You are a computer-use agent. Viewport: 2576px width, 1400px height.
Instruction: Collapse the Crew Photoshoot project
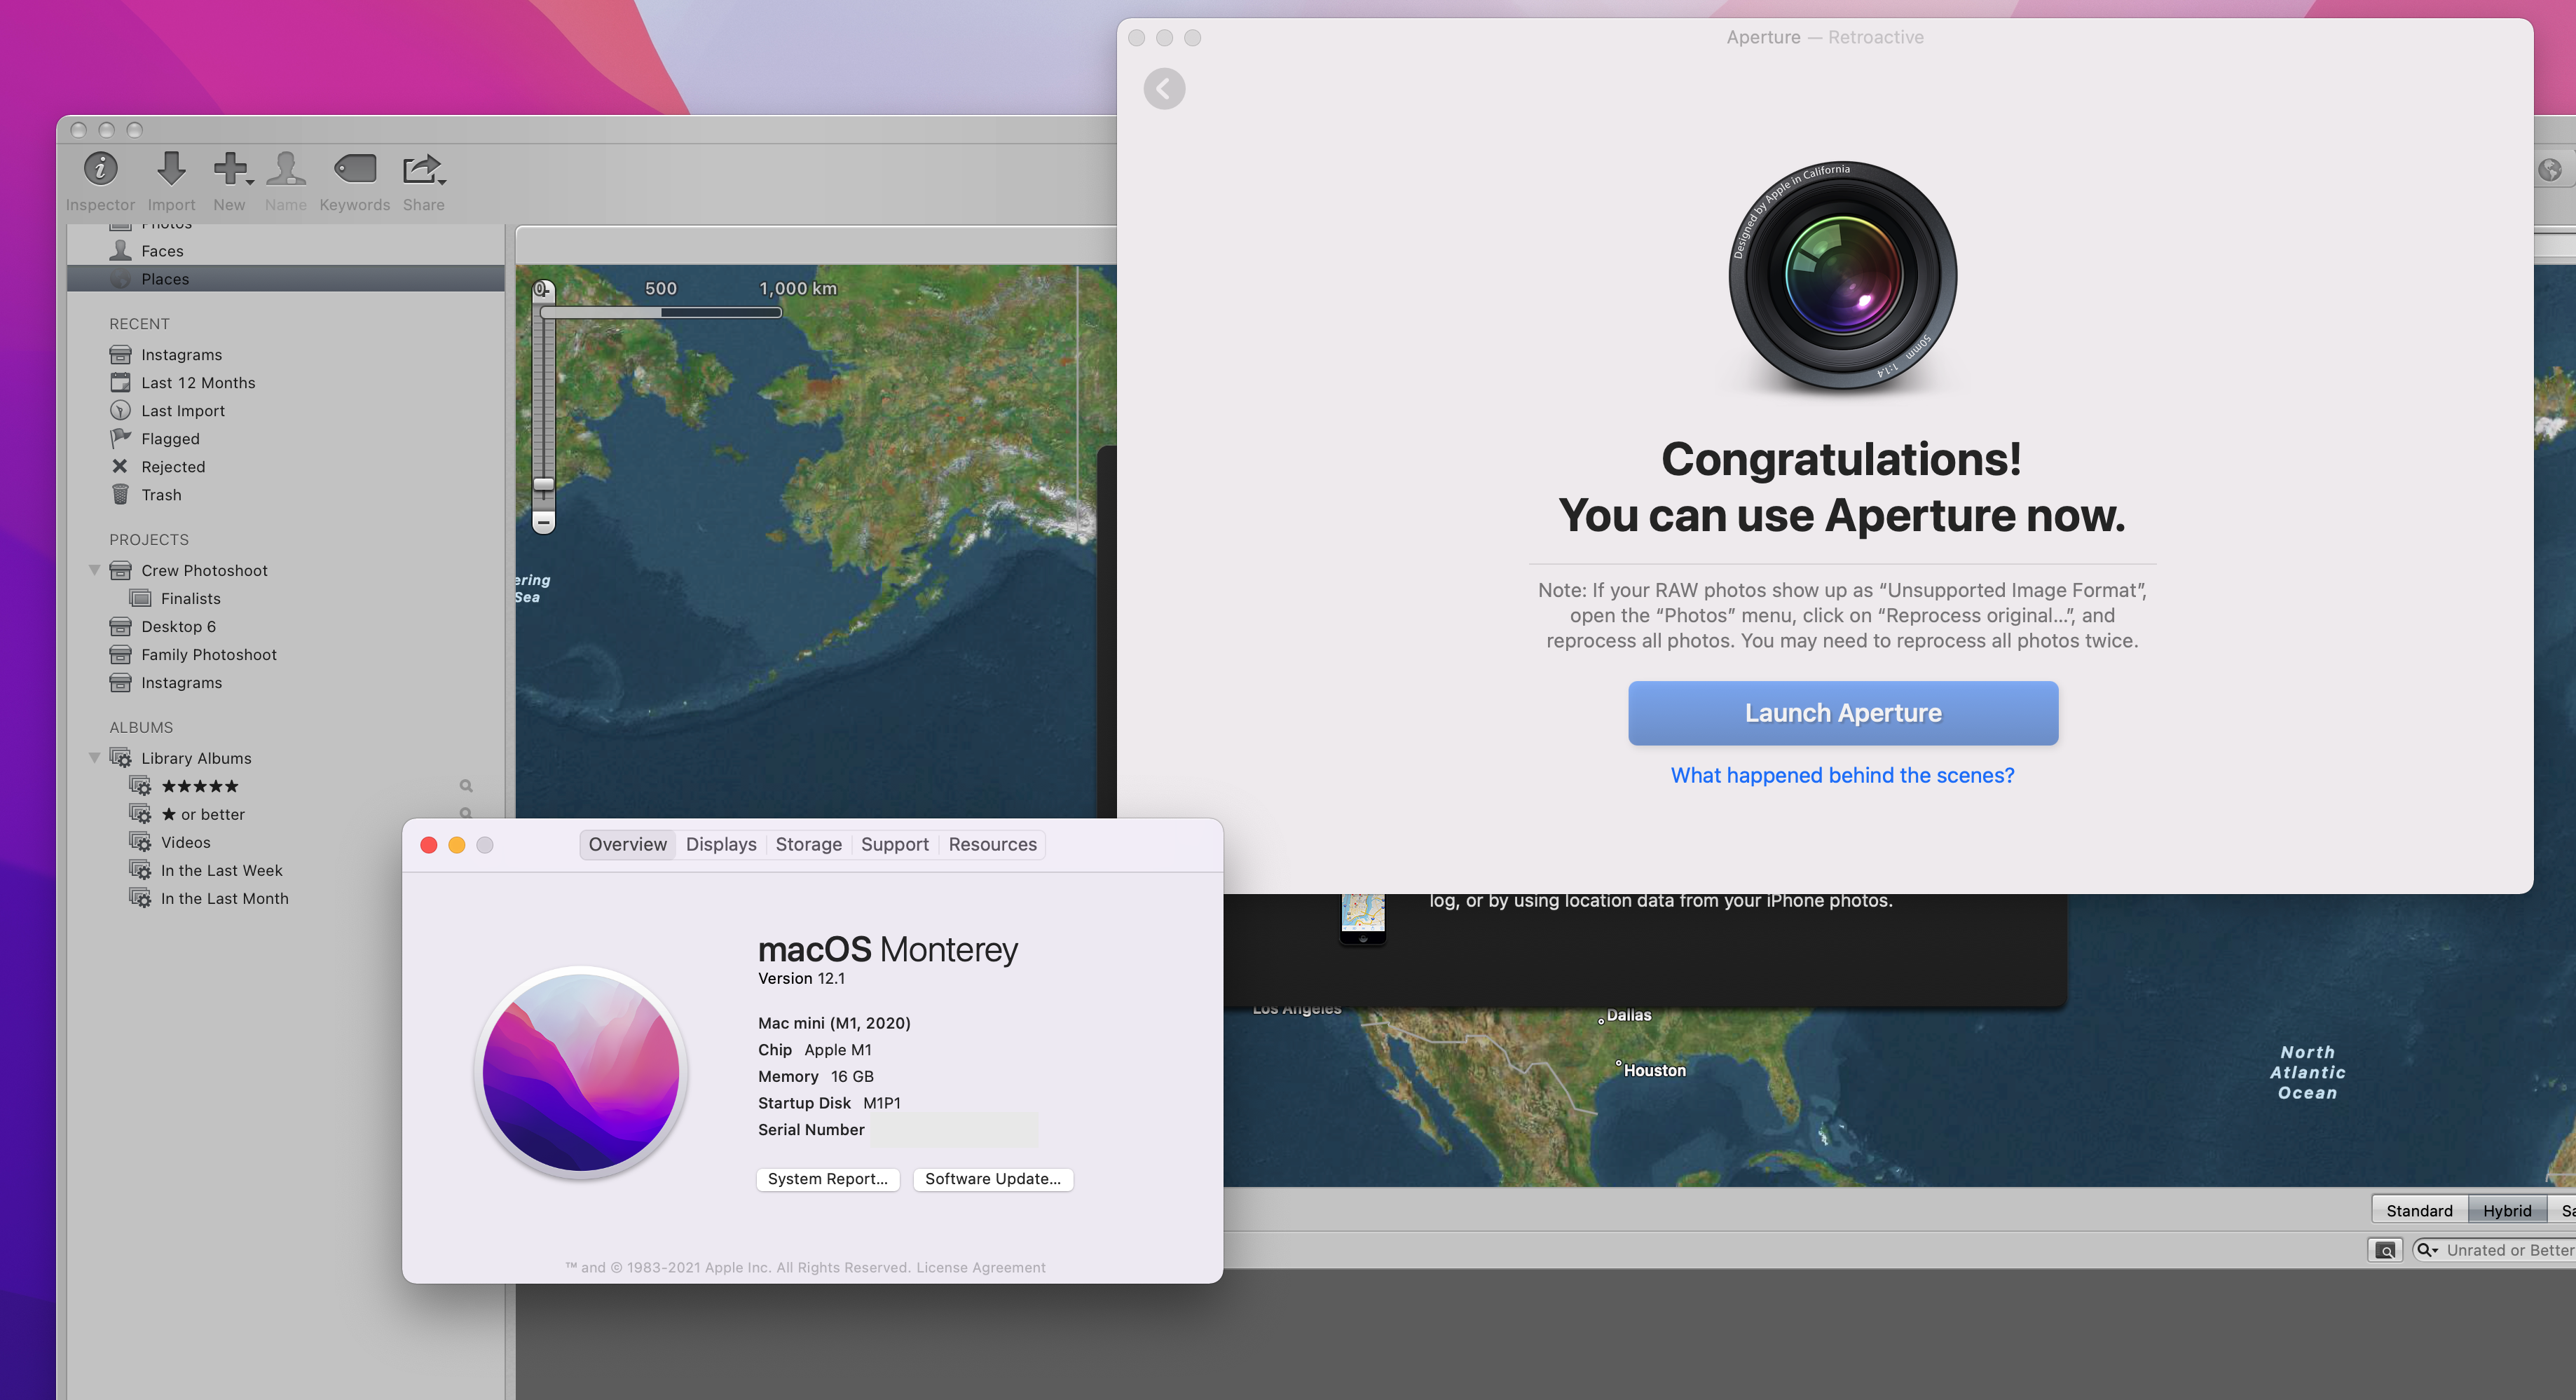[94, 570]
